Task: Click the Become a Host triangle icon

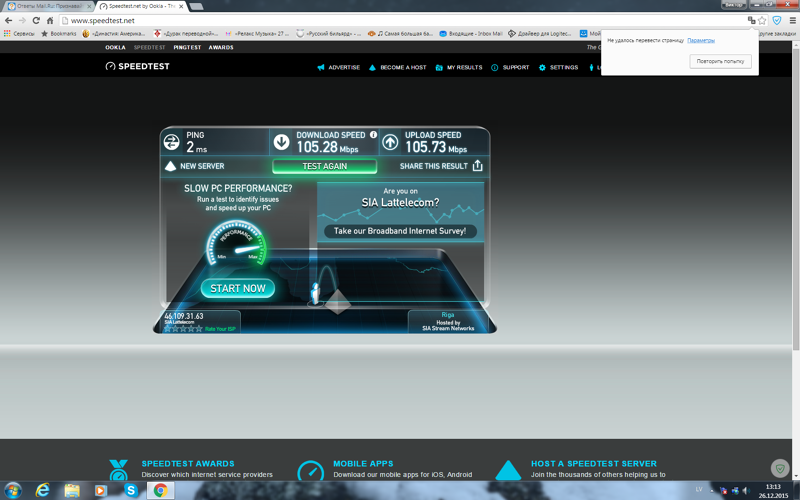Action: [372, 67]
